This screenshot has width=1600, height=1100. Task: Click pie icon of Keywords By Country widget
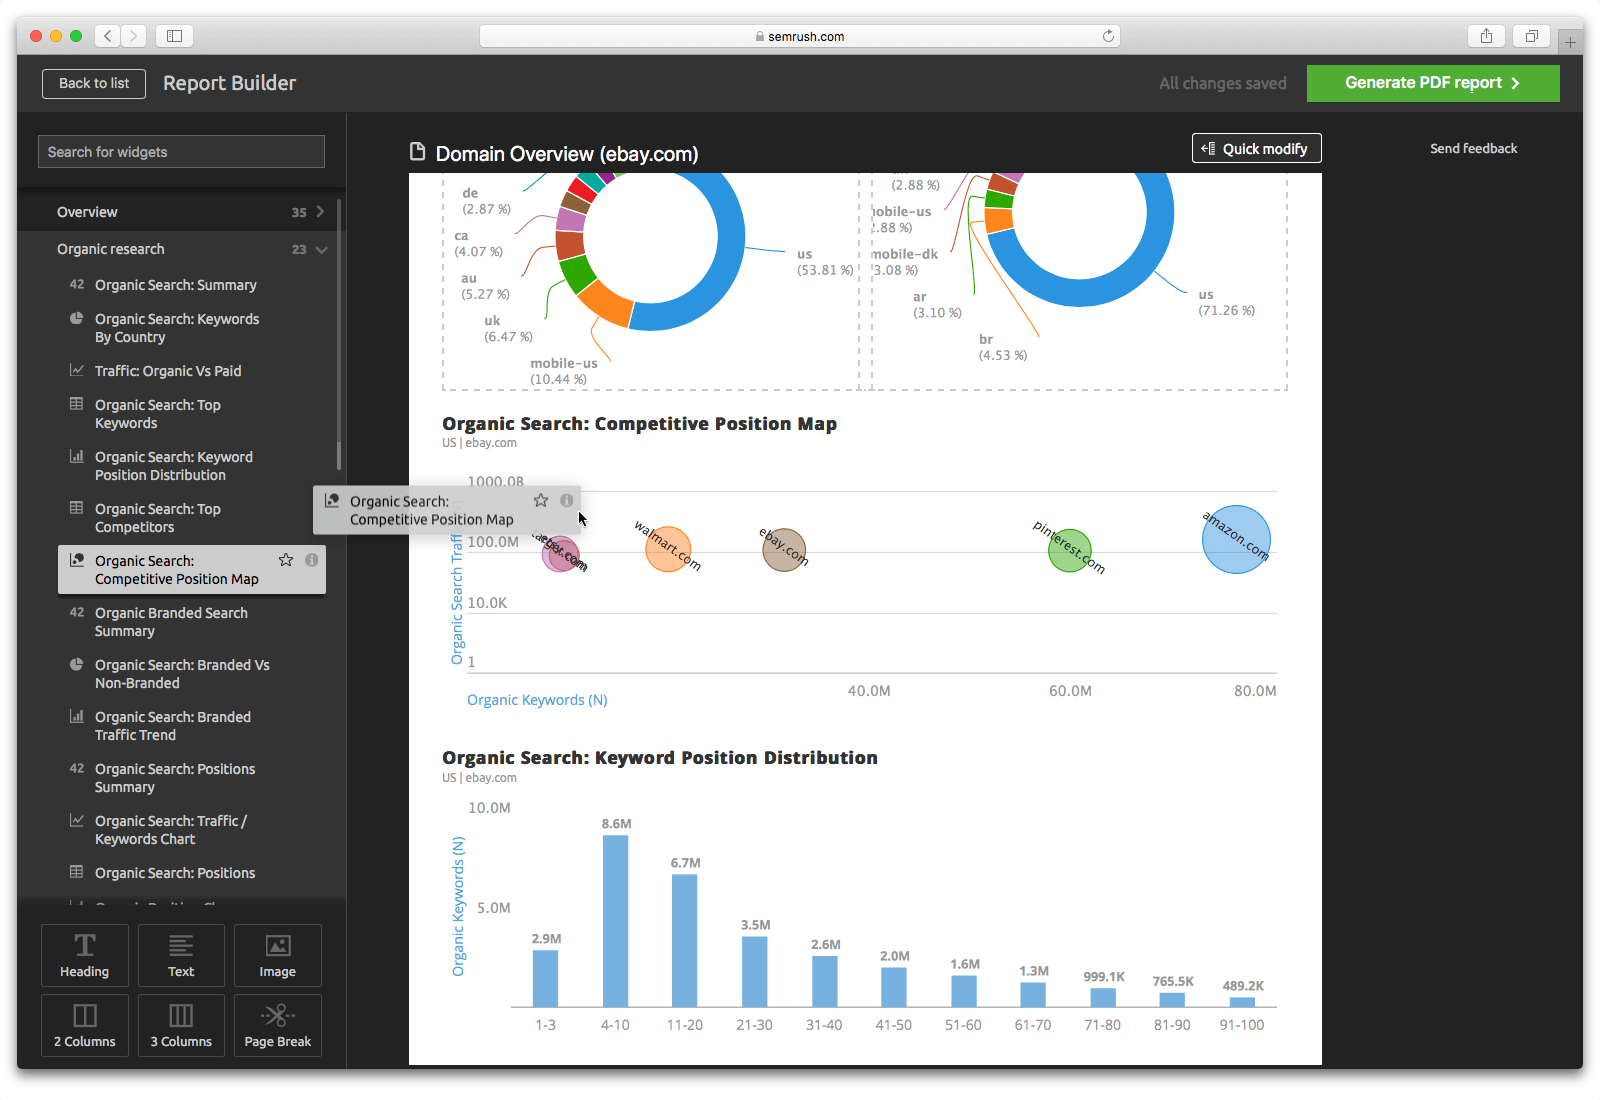[76, 318]
